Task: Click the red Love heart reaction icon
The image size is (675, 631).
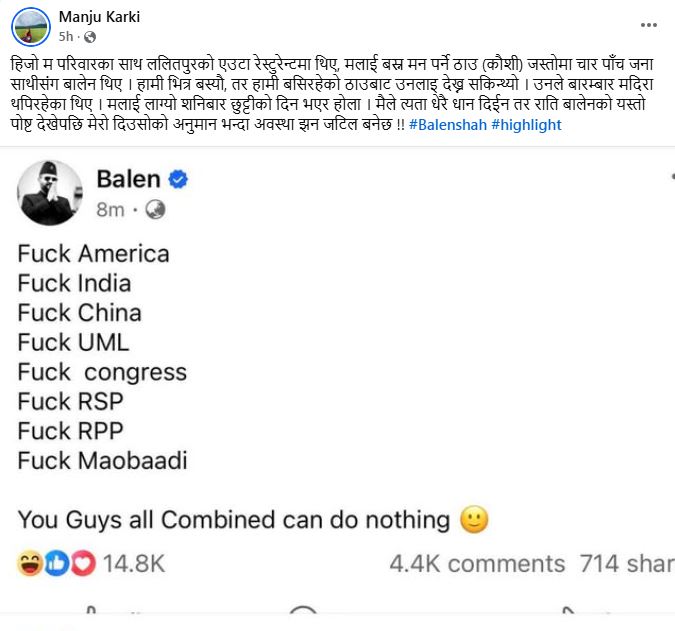Action: [82, 564]
